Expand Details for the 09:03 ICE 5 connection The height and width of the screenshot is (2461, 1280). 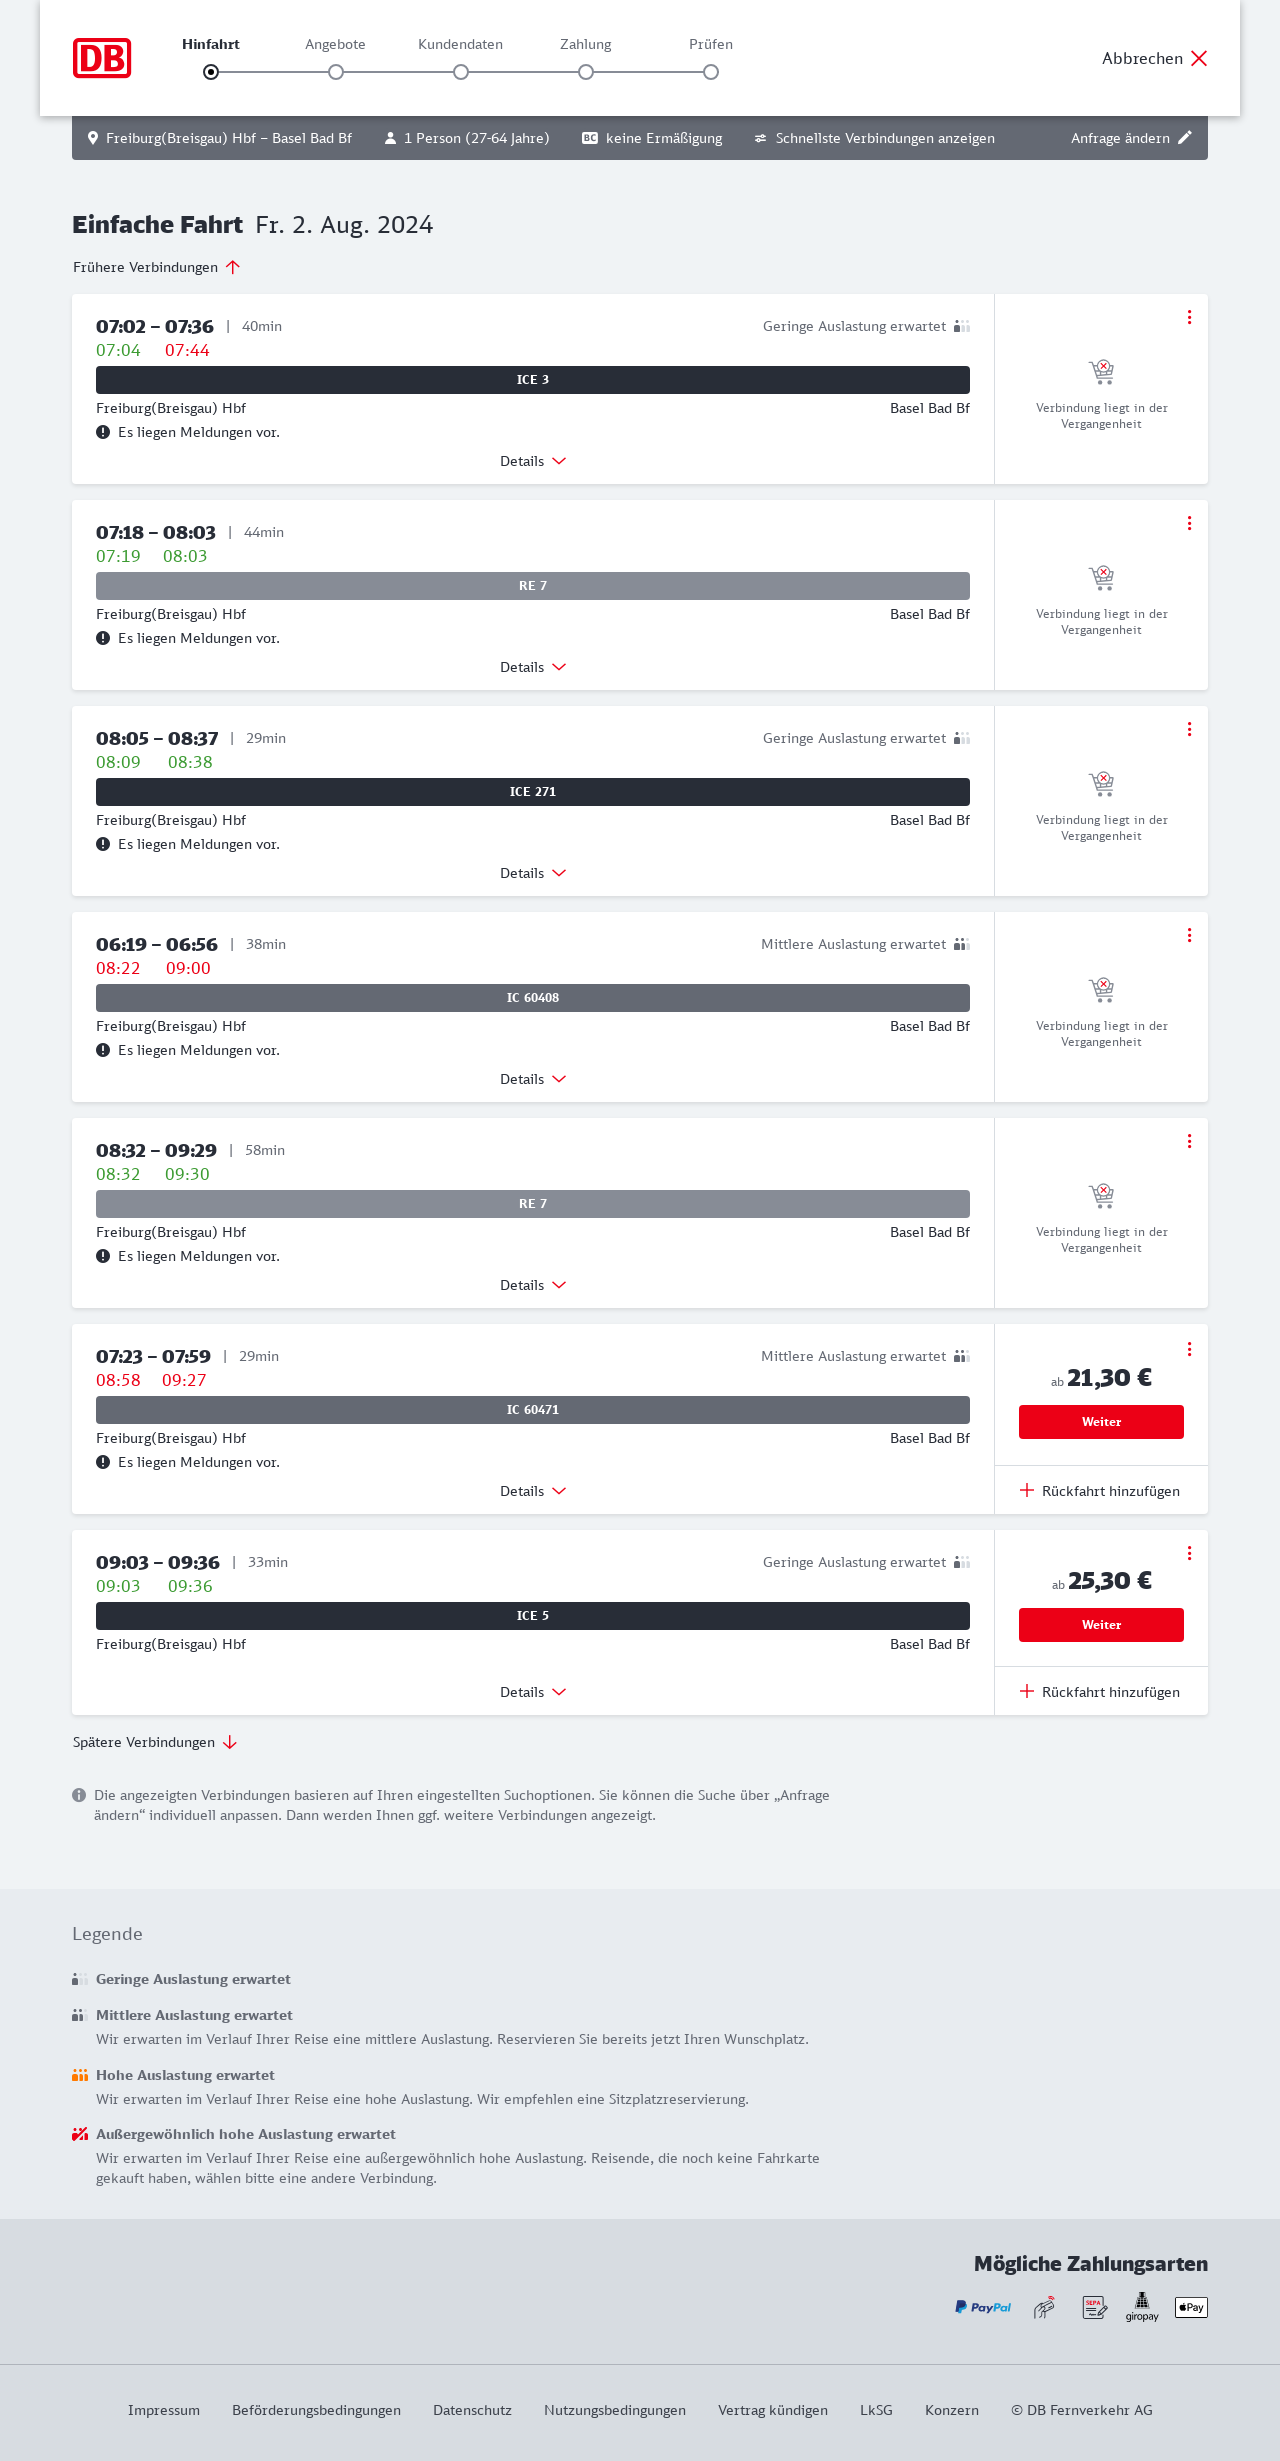coord(533,1692)
